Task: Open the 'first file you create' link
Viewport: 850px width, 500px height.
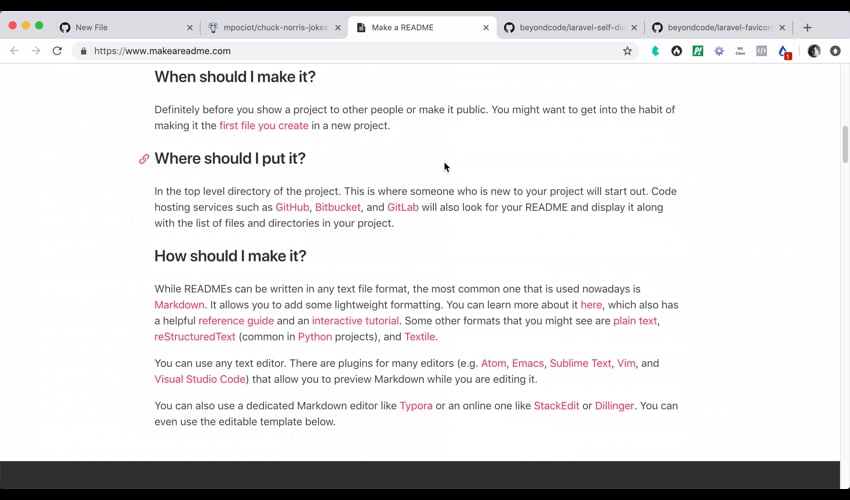Action: 263,125
